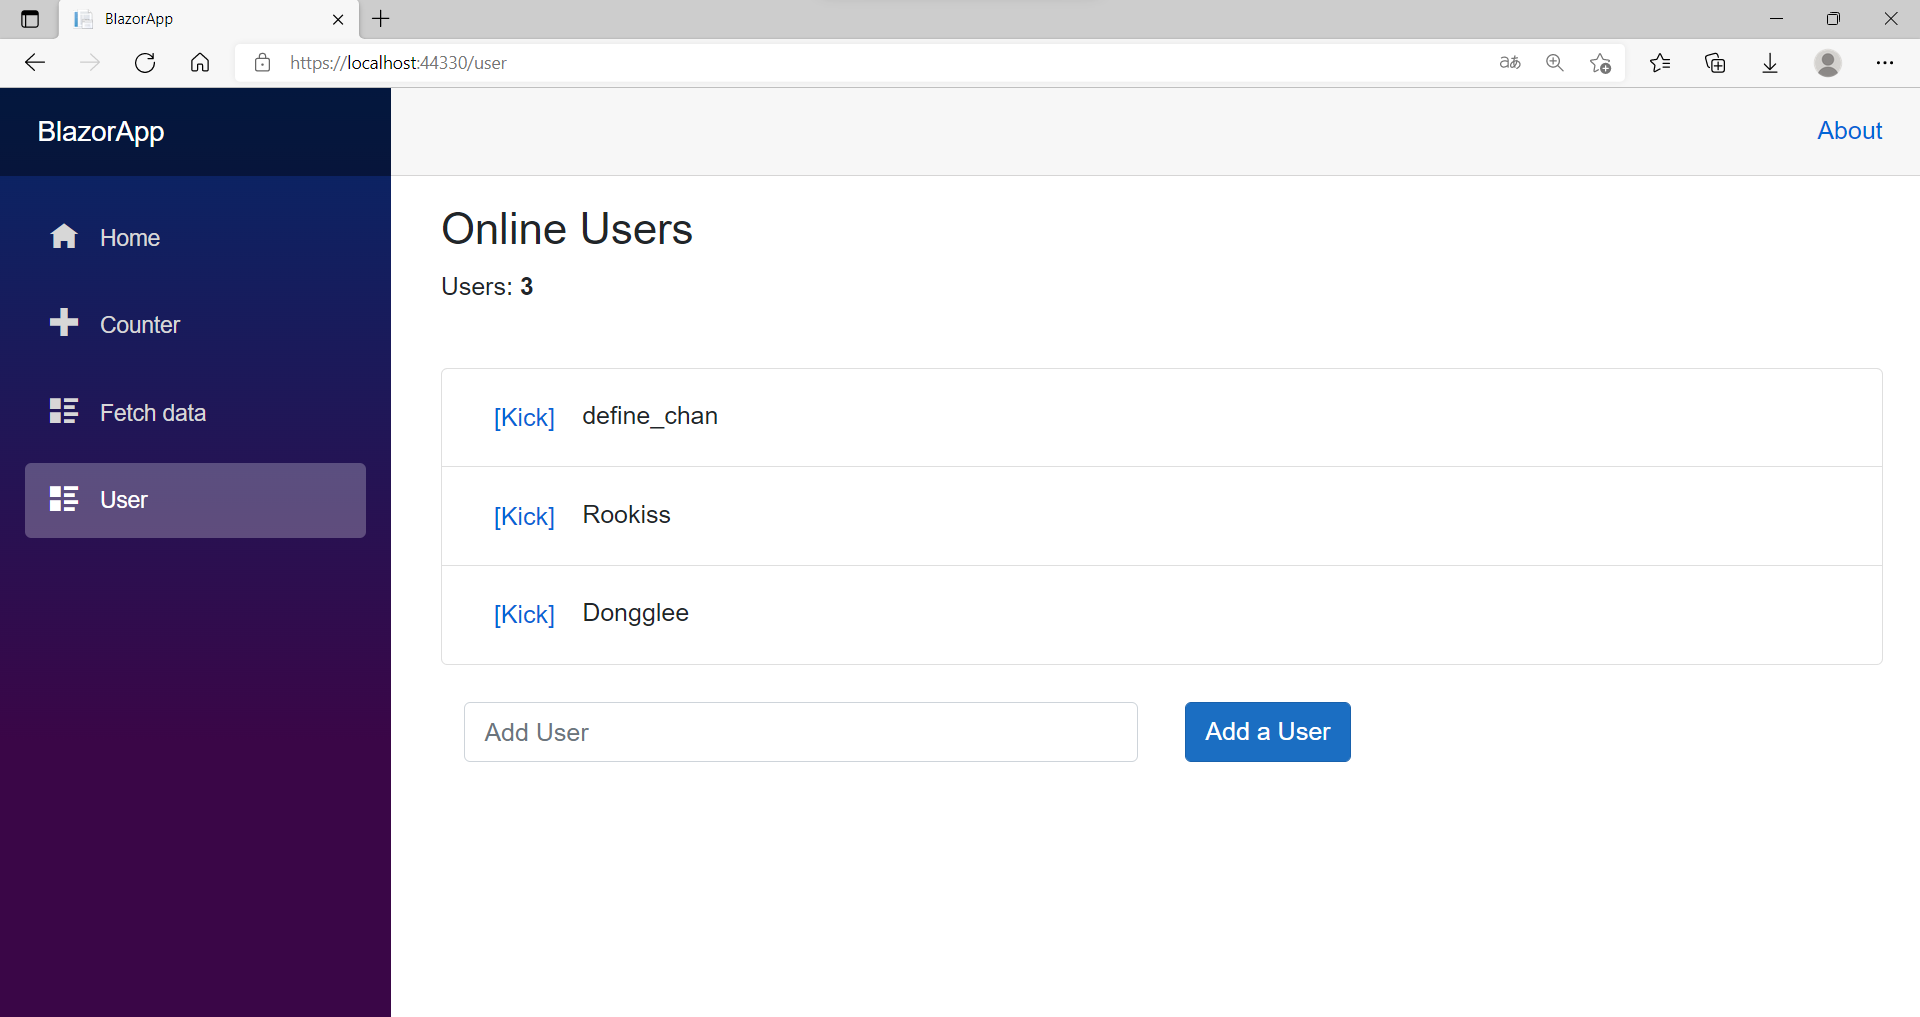Open the browser favorites icon
The image size is (1920, 1017).
[x=1661, y=62]
